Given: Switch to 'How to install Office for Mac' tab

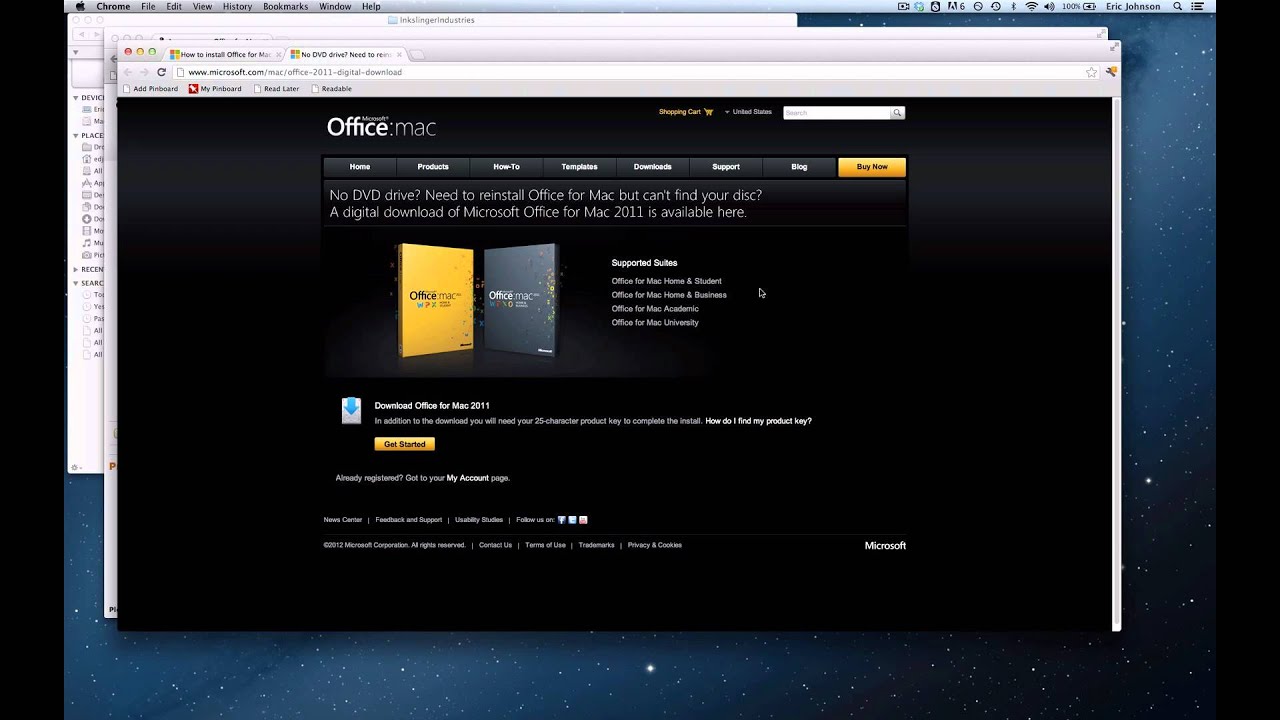Looking at the screenshot, I should (x=225, y=54).
